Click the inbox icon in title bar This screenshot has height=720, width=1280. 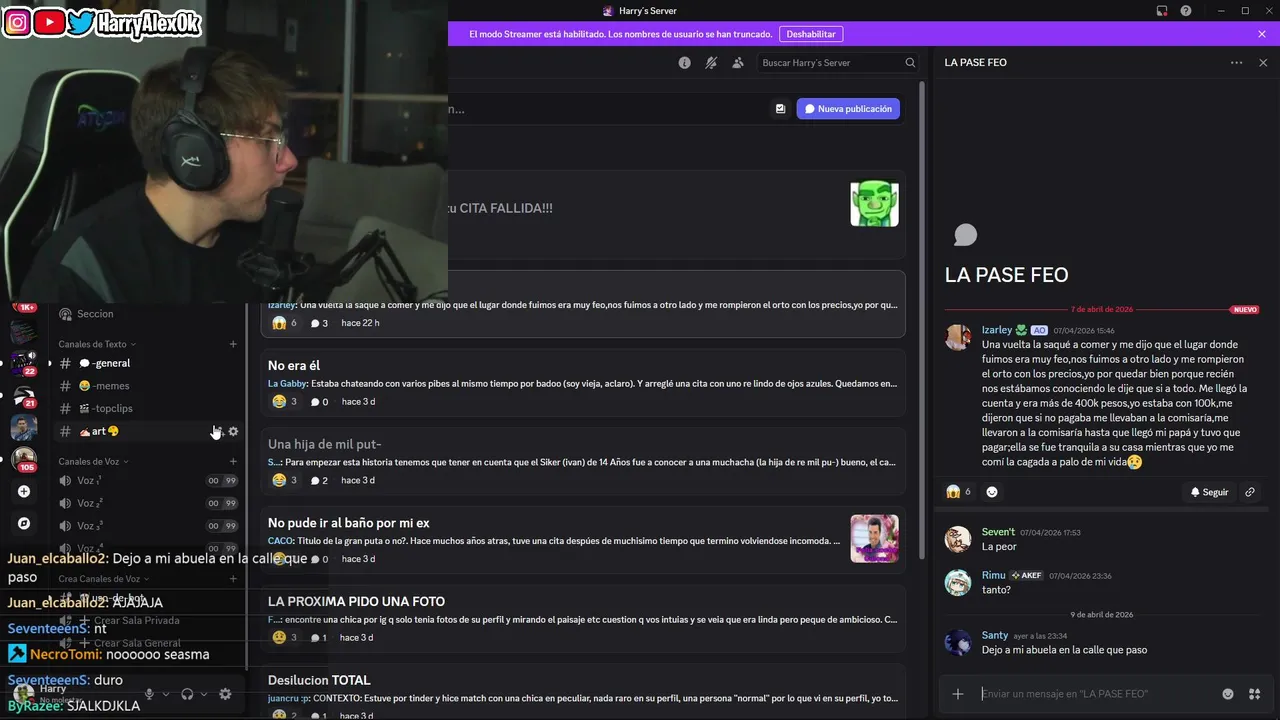(x=1162, y=11)
